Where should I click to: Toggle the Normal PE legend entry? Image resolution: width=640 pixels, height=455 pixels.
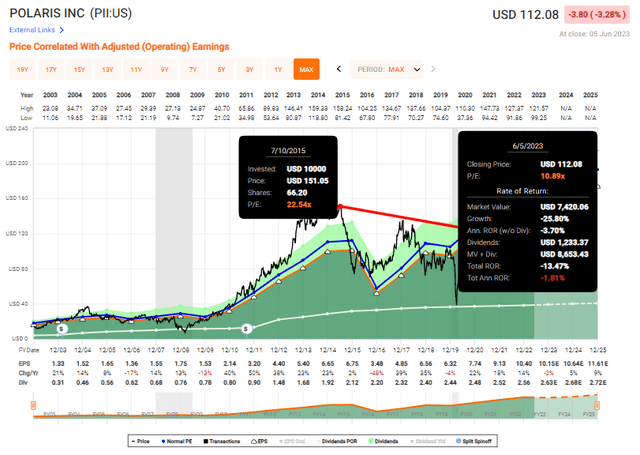pos(177,441)
